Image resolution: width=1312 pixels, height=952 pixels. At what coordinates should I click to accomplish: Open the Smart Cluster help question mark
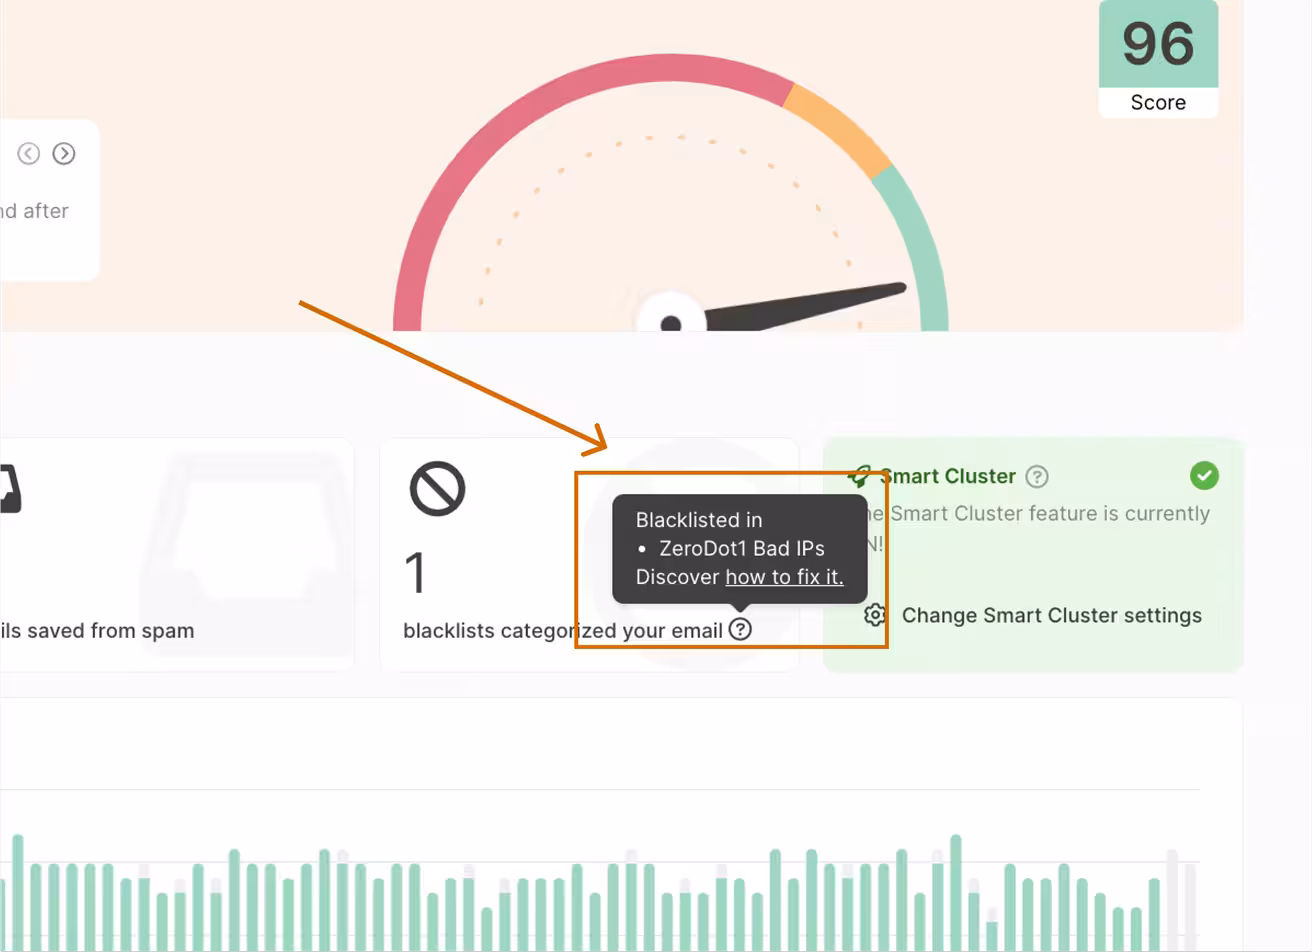click(x=1037, y=477)
